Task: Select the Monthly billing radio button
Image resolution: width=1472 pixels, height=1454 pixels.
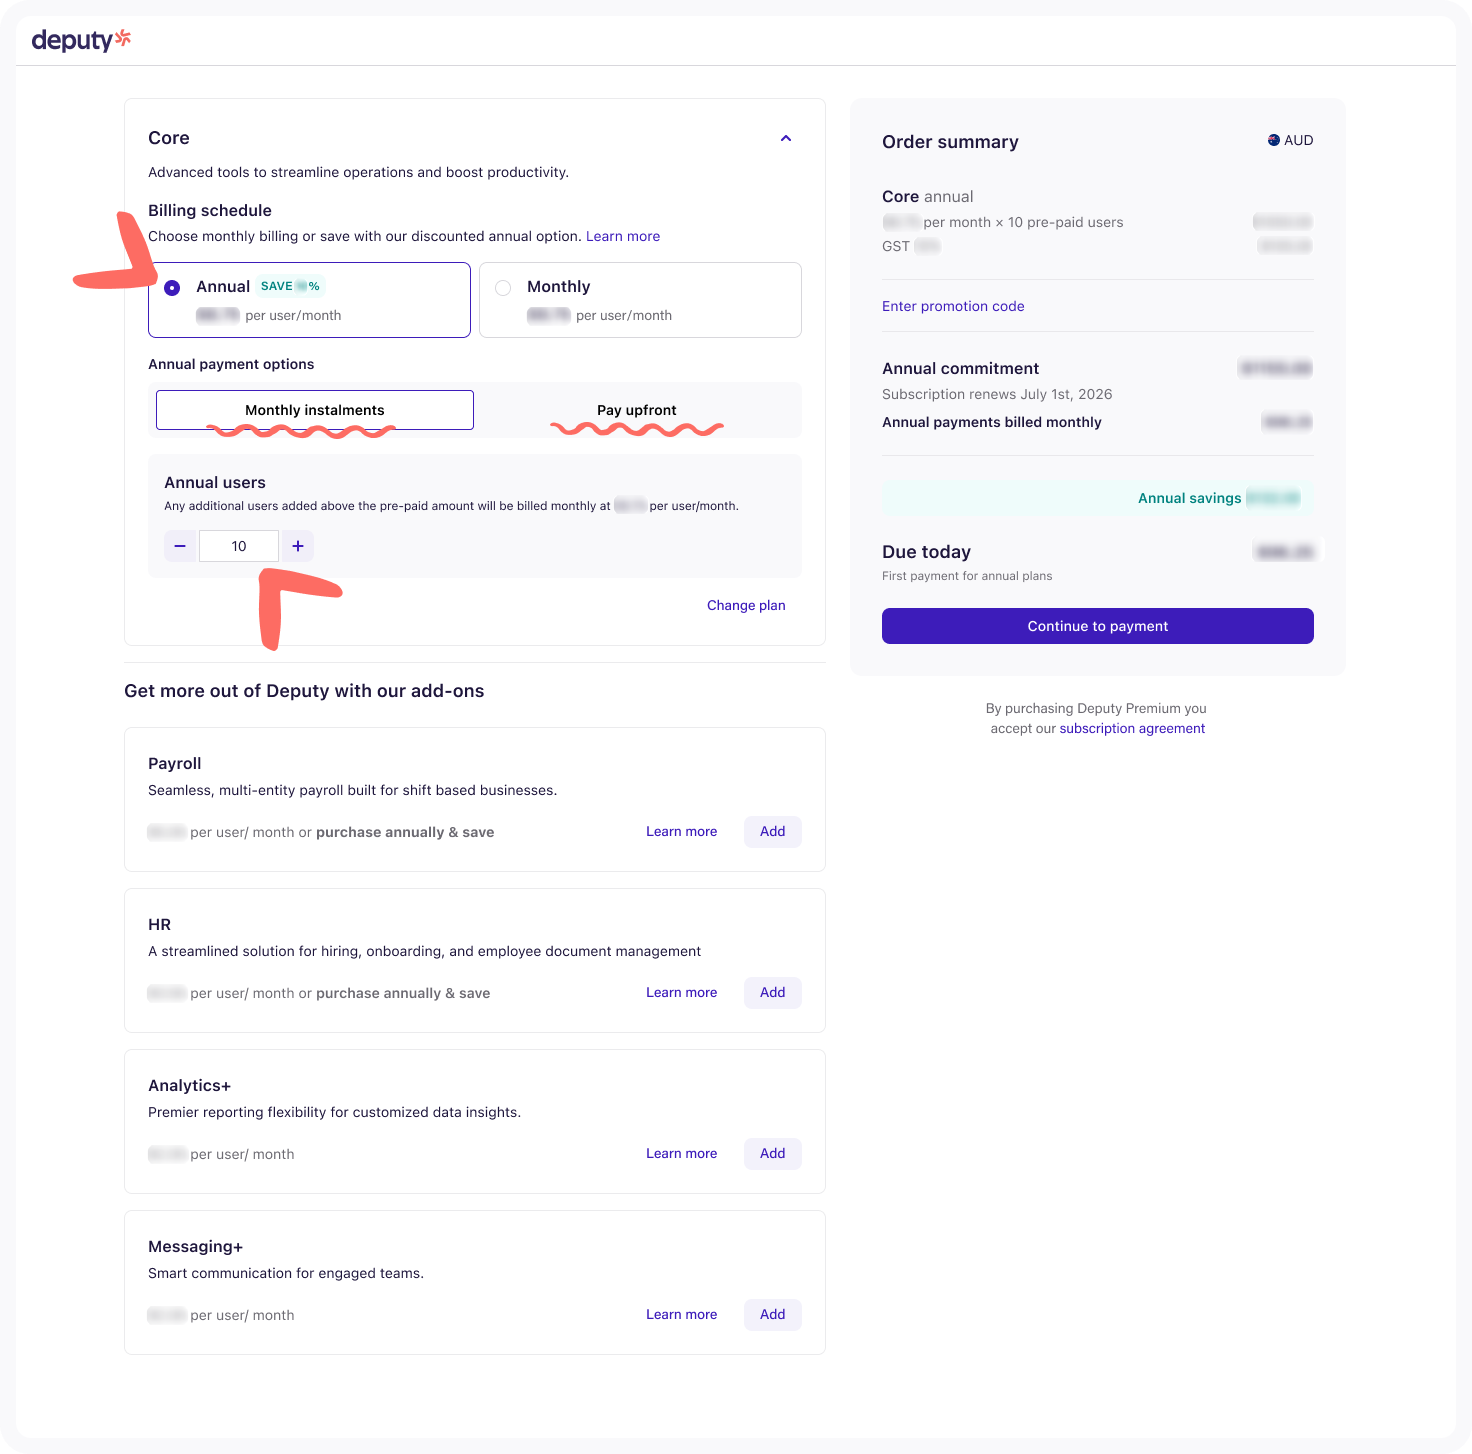Action: click(503, 288)
